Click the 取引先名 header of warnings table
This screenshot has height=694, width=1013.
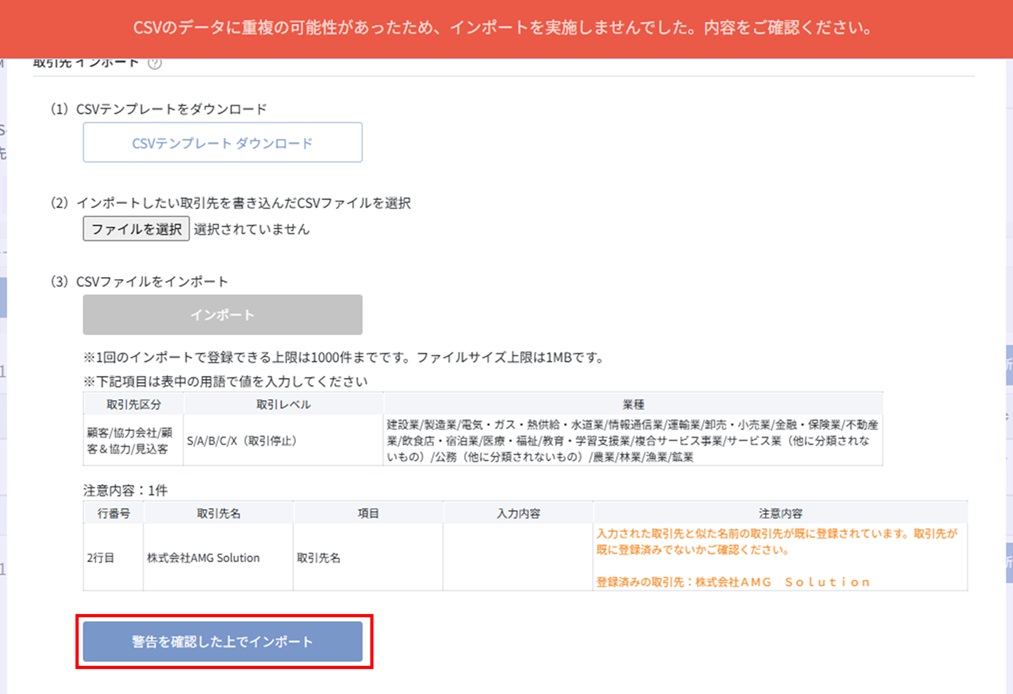tap(218, 513)
